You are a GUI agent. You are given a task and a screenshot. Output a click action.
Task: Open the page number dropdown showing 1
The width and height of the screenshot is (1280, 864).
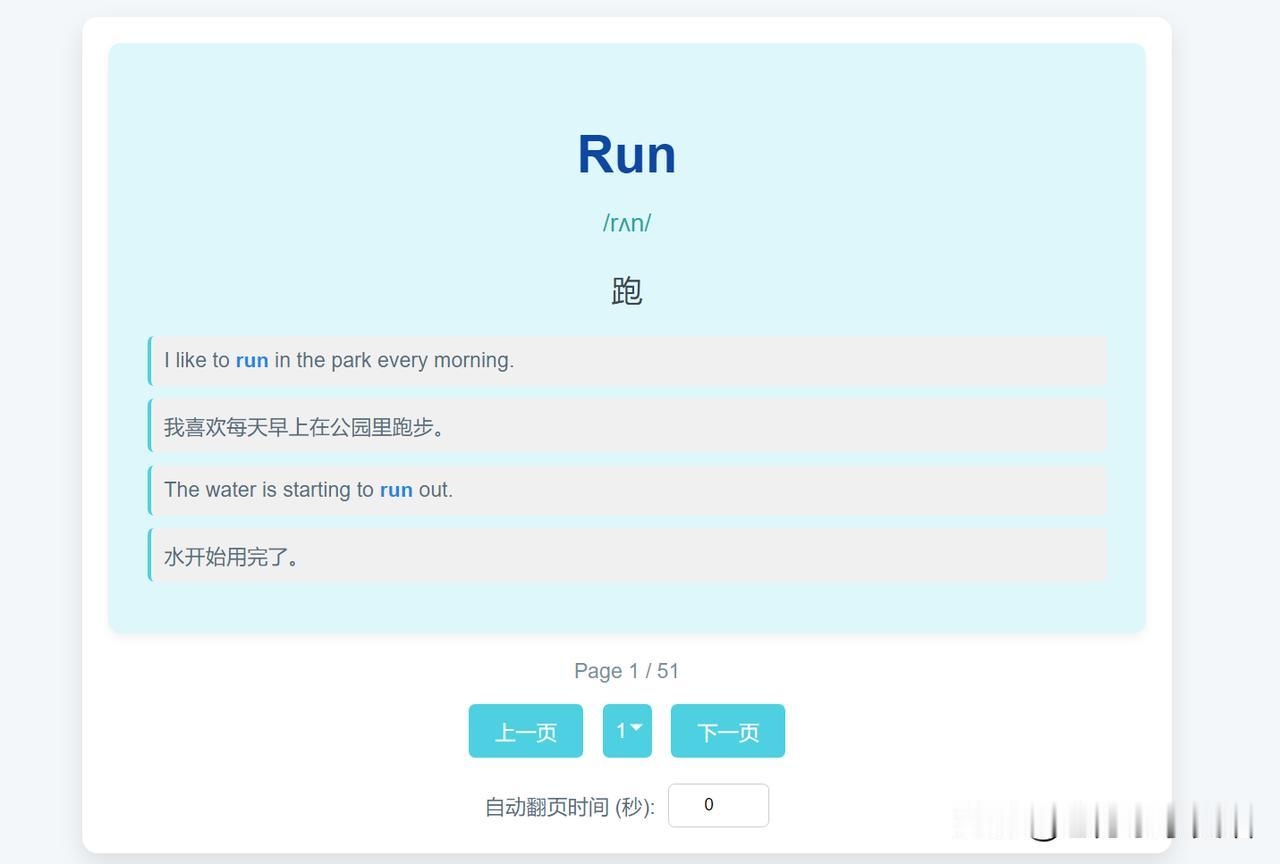tap(627, 731)
